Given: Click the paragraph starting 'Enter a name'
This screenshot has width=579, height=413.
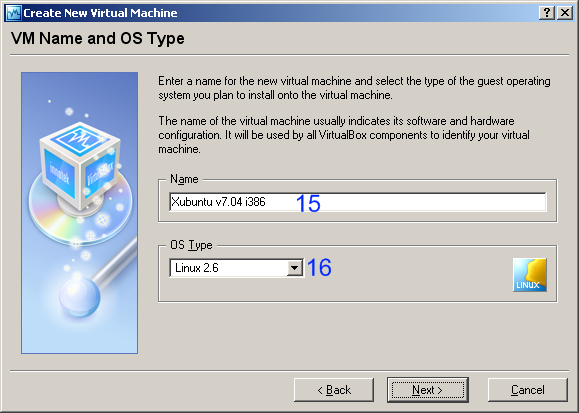Looking at the screenshot, I should [354, 88].
